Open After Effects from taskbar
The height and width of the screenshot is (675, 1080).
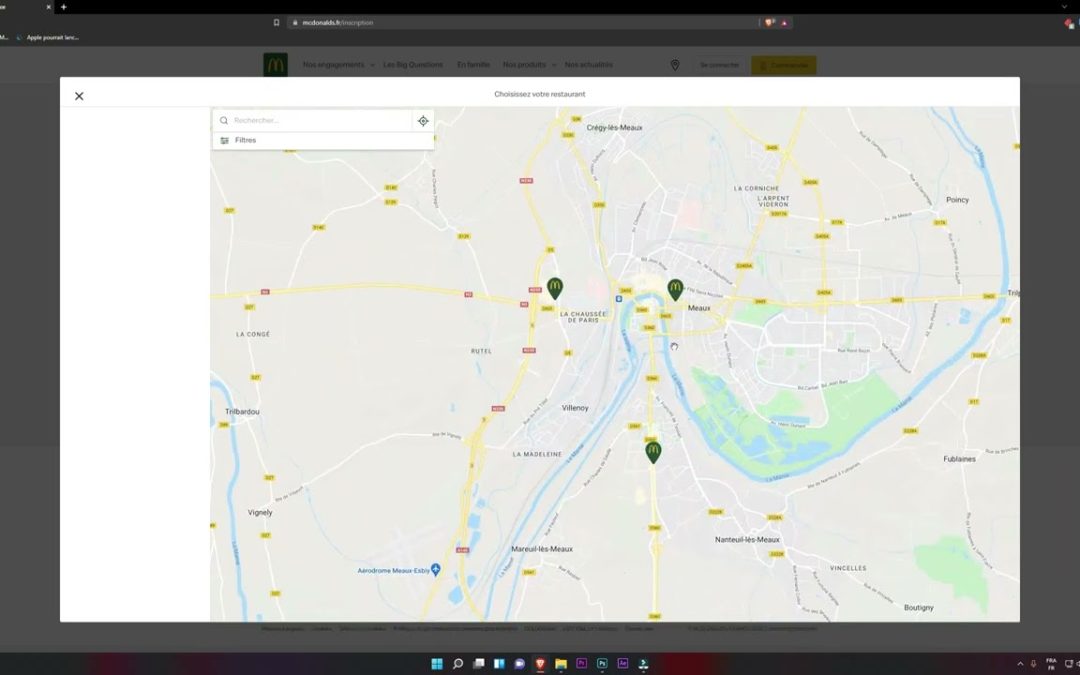[x=623, y=663]
